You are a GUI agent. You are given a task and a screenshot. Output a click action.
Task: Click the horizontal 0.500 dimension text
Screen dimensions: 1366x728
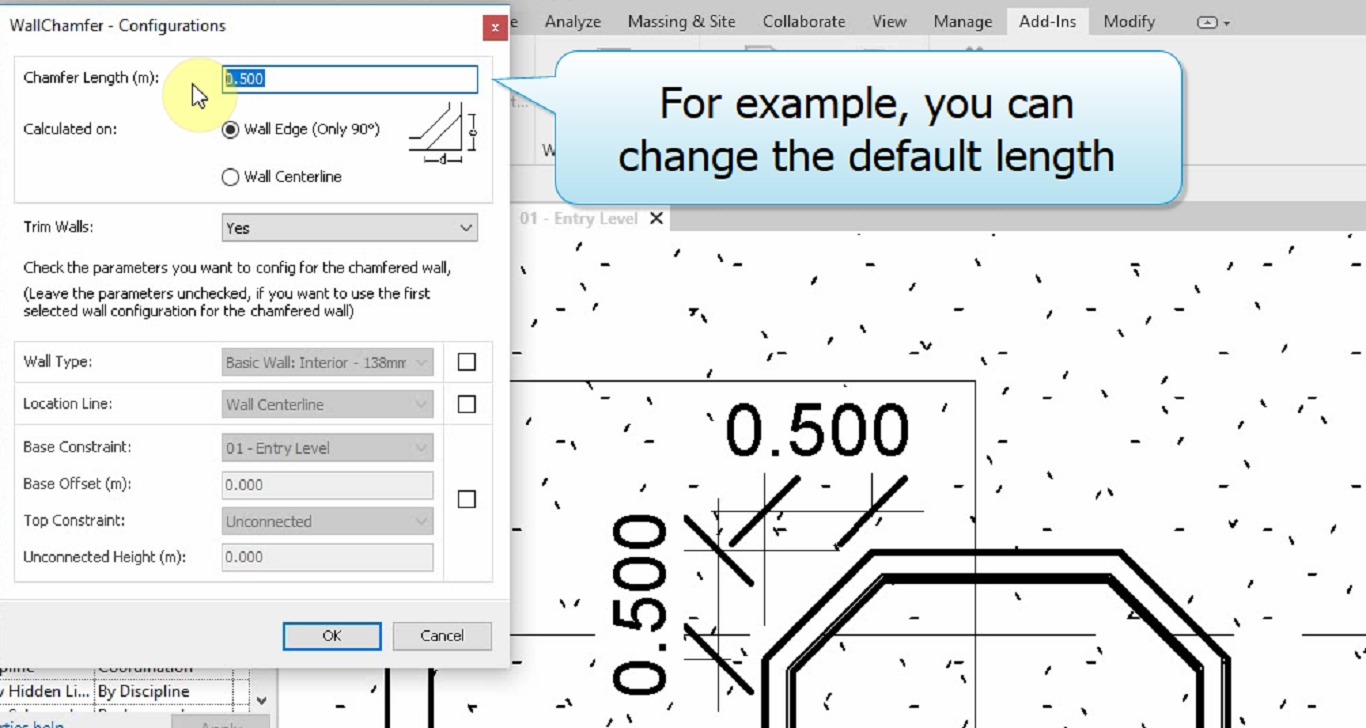817,432
